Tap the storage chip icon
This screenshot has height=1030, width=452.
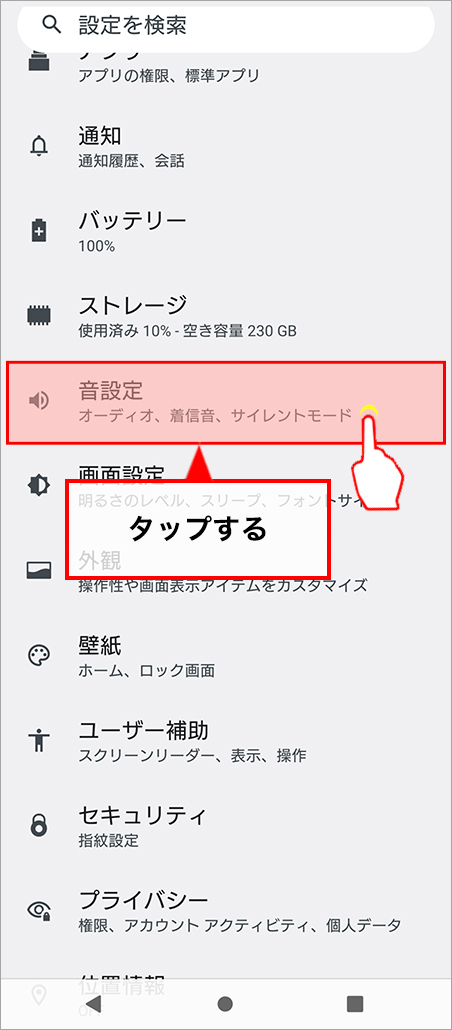[39, 315]
